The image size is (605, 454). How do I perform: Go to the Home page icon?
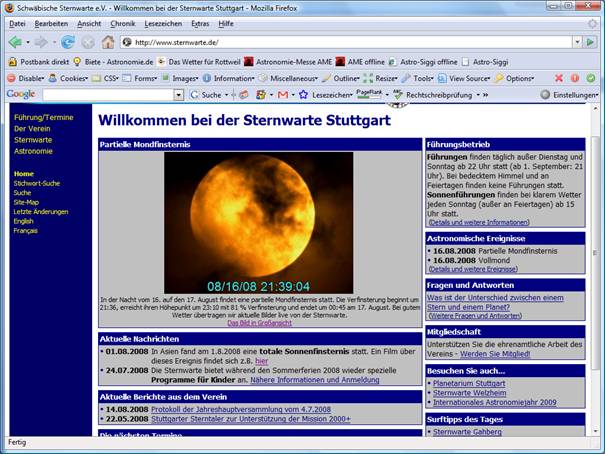[x=108, y=42]
